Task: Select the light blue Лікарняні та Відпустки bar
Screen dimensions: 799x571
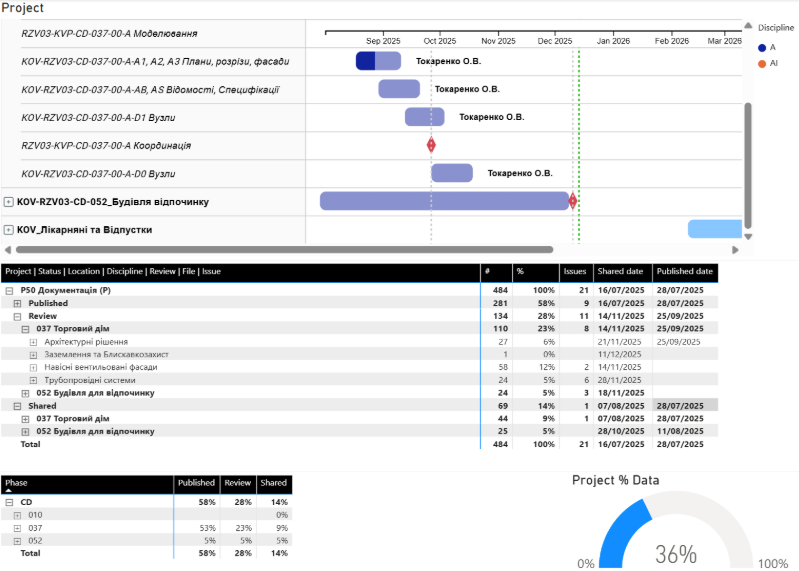Action: tap(715, 229)
